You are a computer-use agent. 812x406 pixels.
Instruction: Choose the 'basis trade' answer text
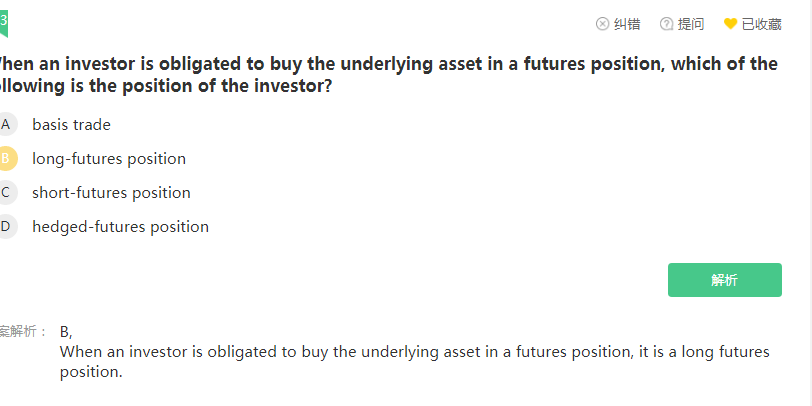[71, 125]
